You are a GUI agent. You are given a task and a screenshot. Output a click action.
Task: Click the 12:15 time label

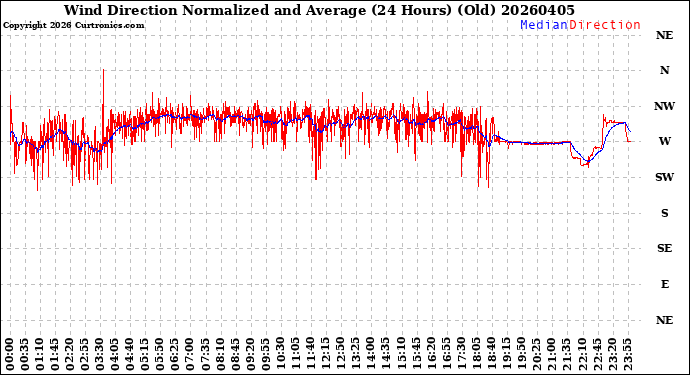(326, 354)
